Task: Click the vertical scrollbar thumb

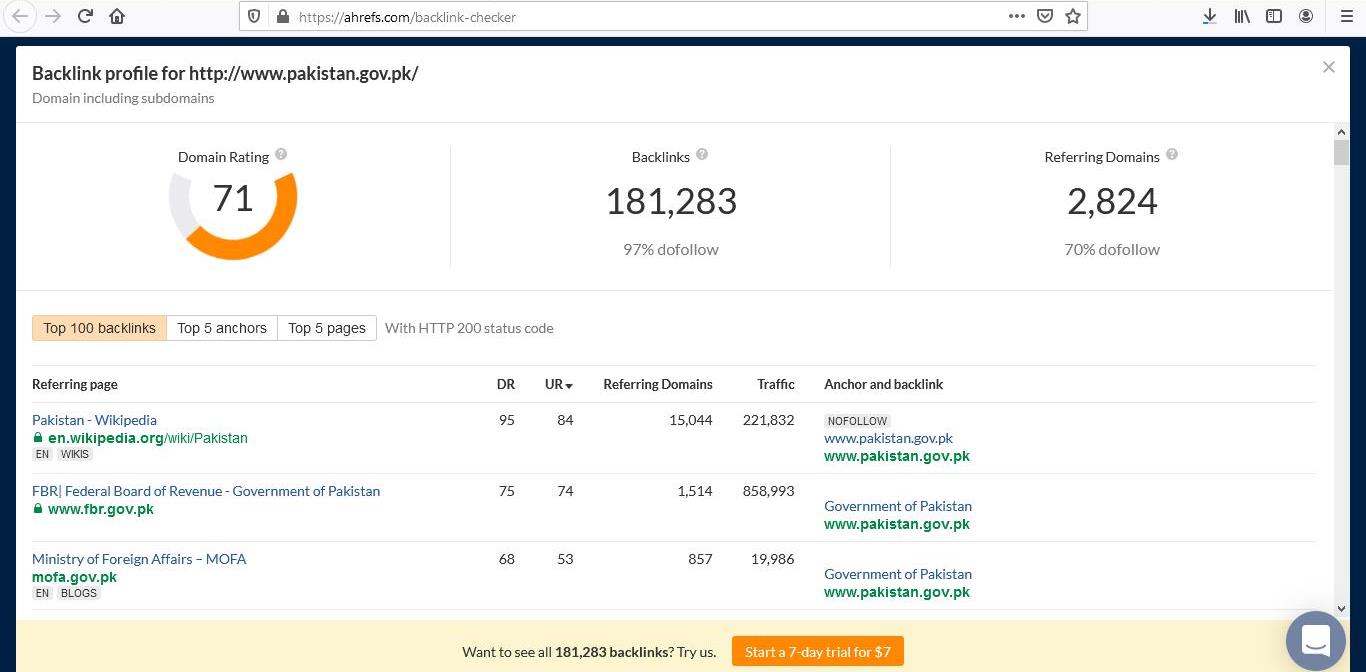Action: [x=1341, y=152]
